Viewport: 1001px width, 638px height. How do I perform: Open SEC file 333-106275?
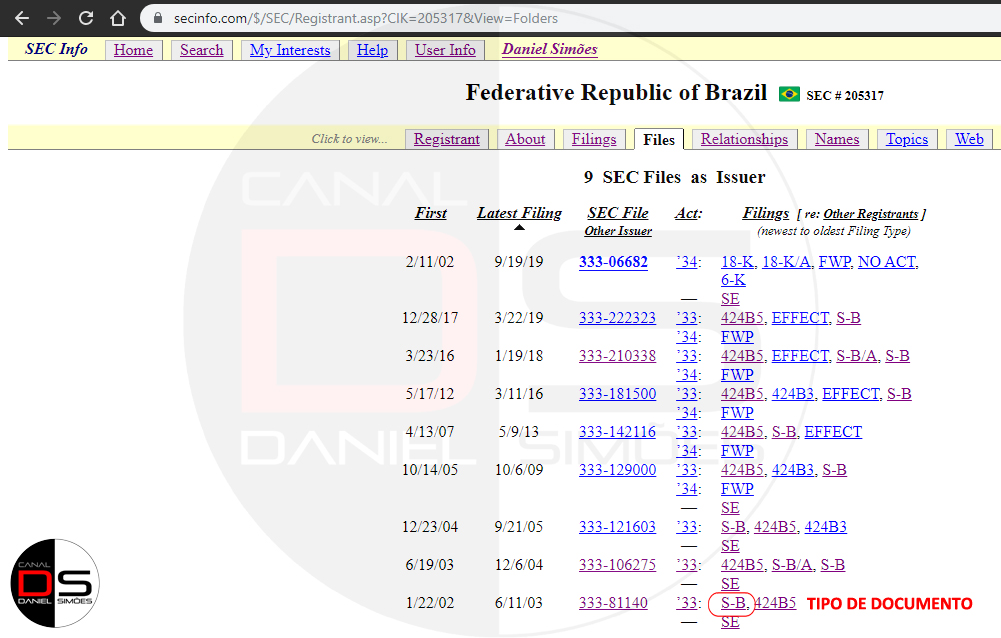pos(617,565)
